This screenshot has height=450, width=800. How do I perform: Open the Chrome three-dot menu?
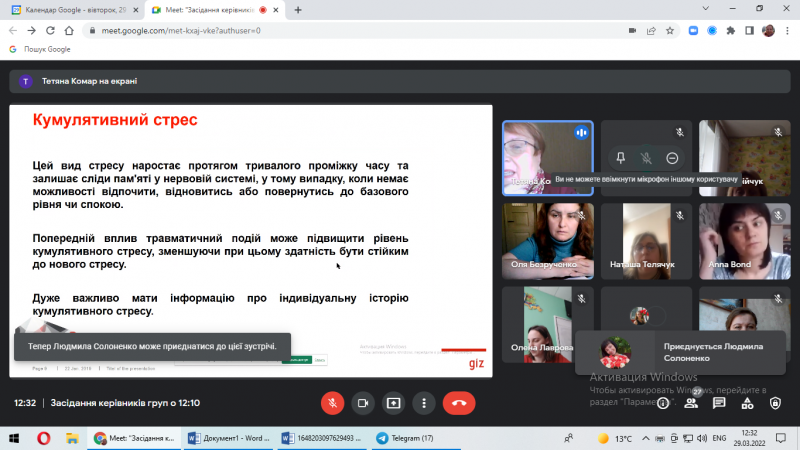[x=787, y=31]
